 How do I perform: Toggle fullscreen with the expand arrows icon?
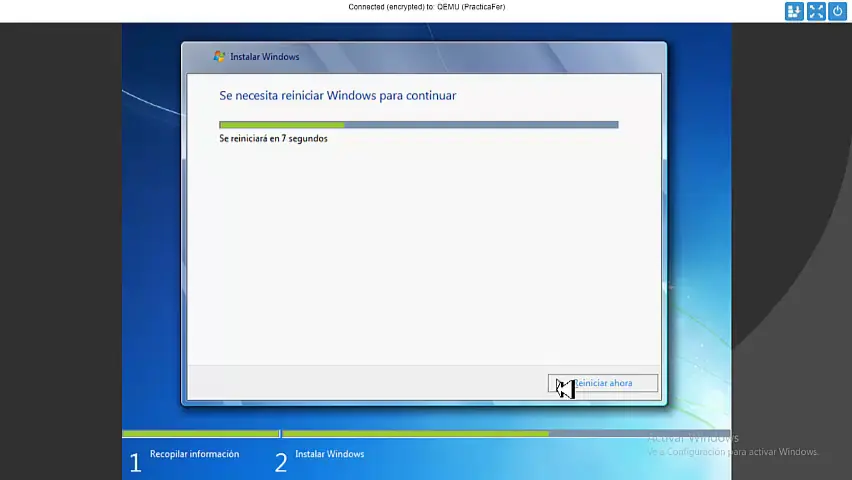[x=816, y=11]
